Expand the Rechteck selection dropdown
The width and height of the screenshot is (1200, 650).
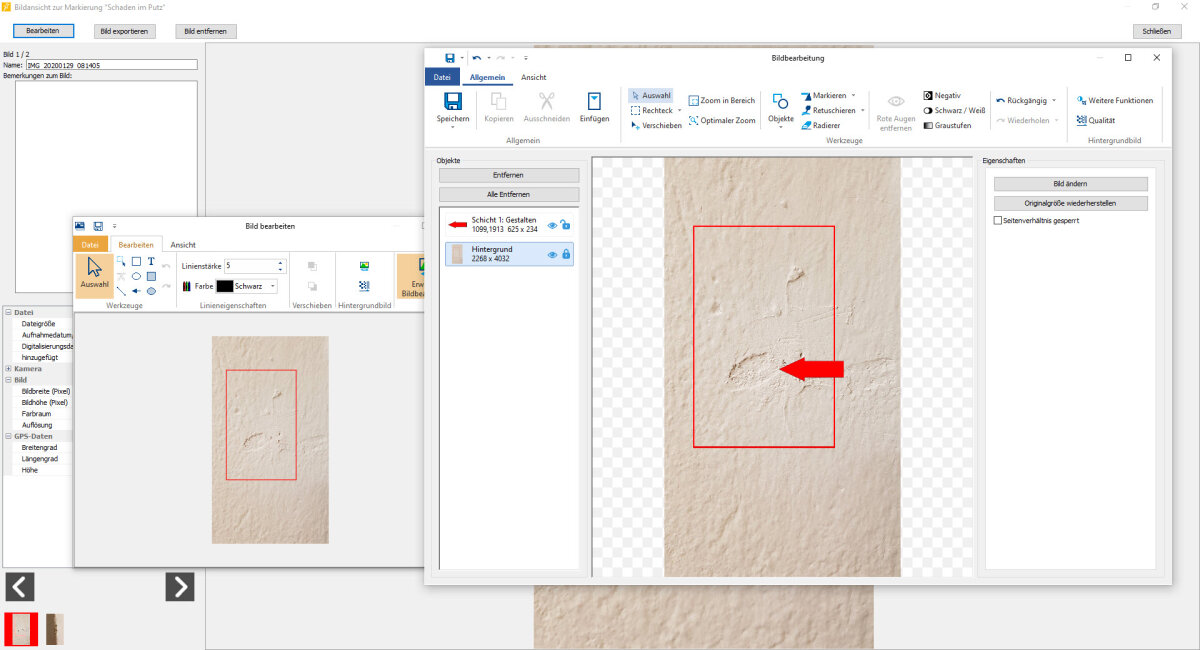680,110
